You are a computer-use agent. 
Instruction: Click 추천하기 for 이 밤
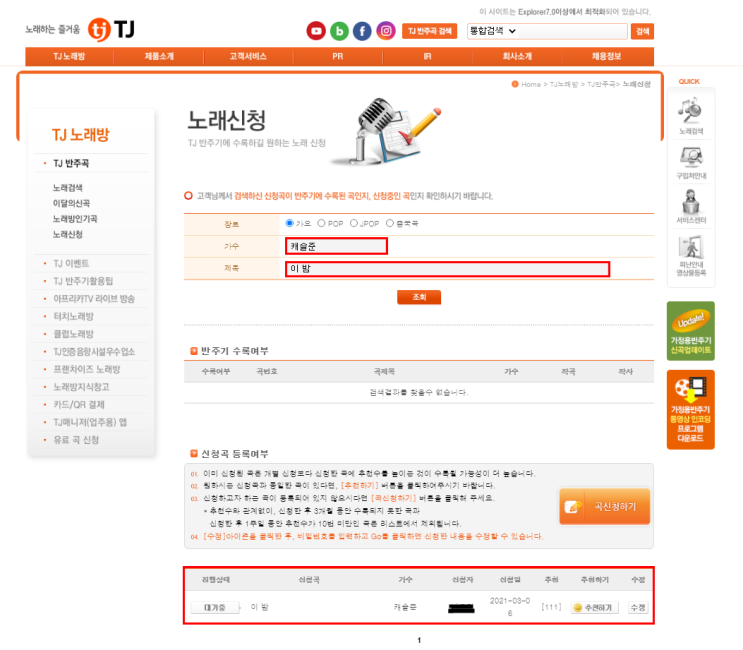point(595,607)
